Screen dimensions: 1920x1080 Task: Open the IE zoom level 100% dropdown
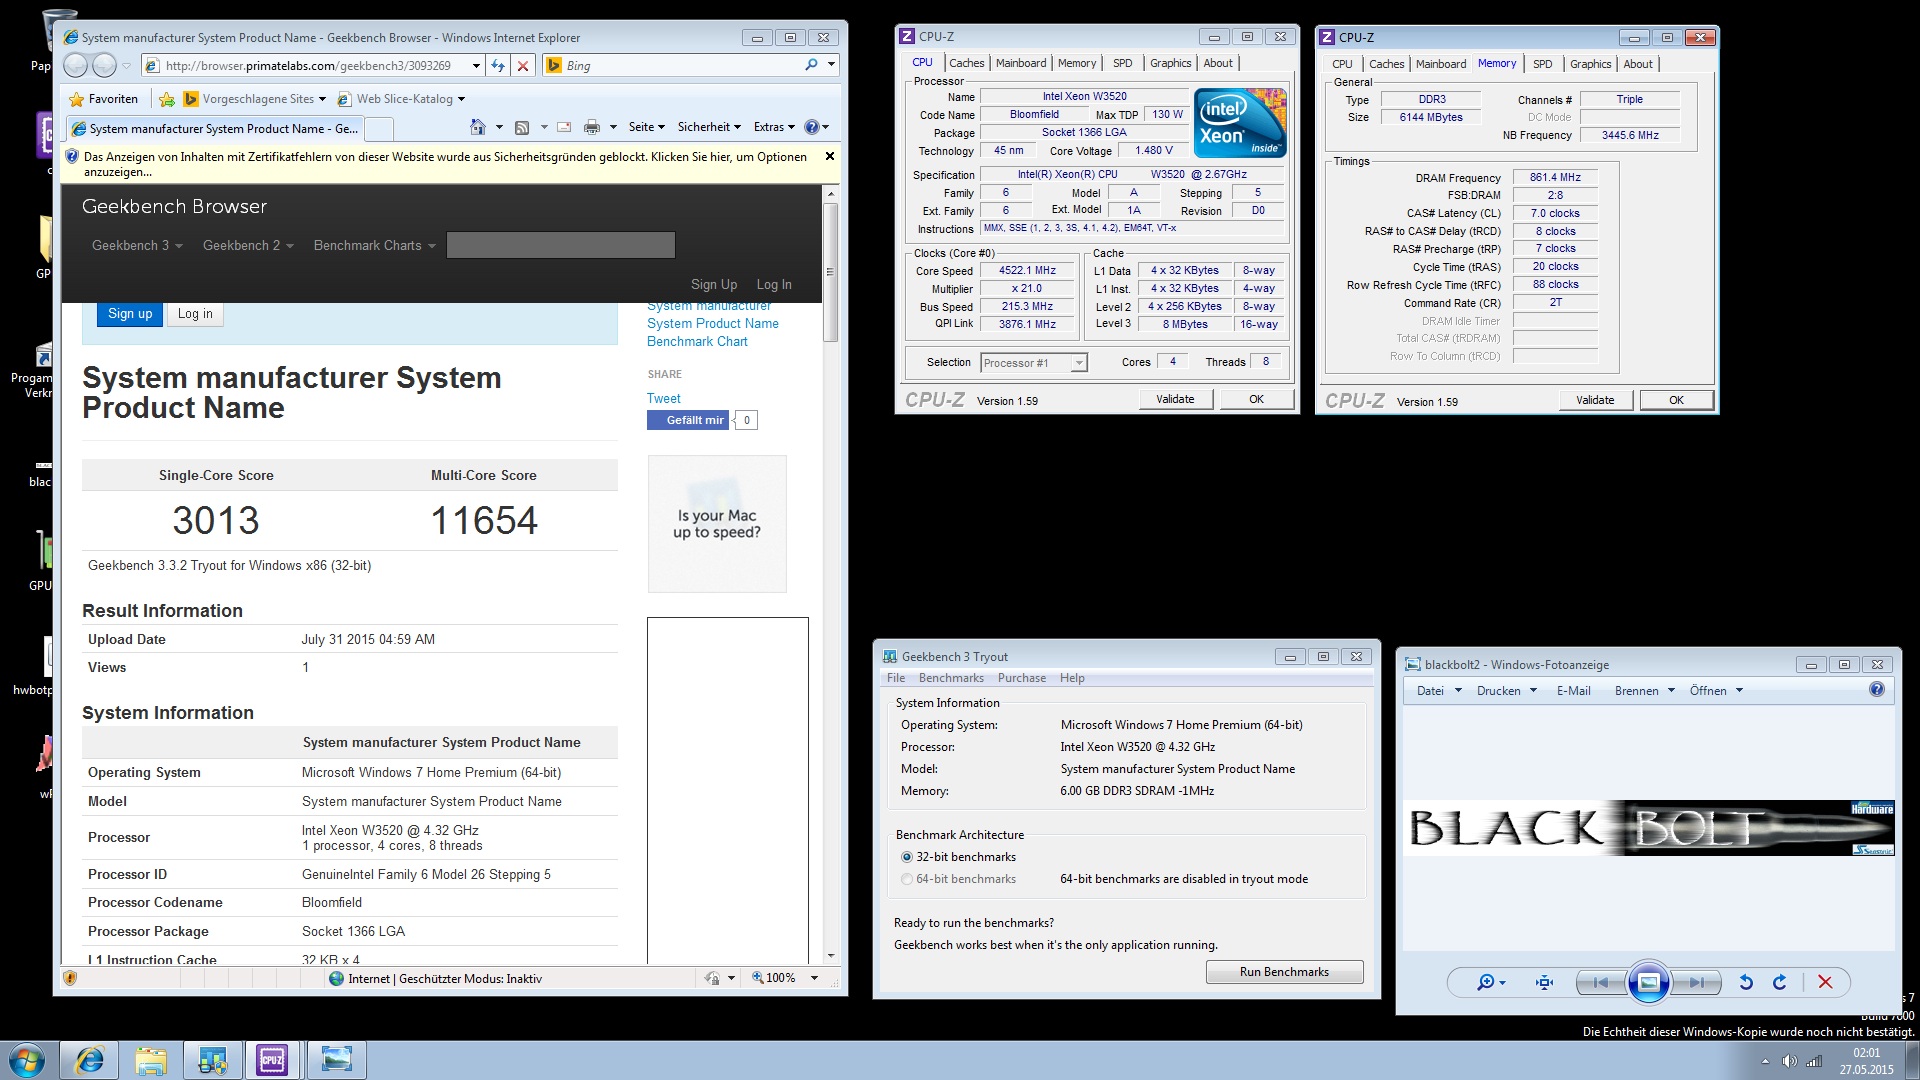coord(814,978)
